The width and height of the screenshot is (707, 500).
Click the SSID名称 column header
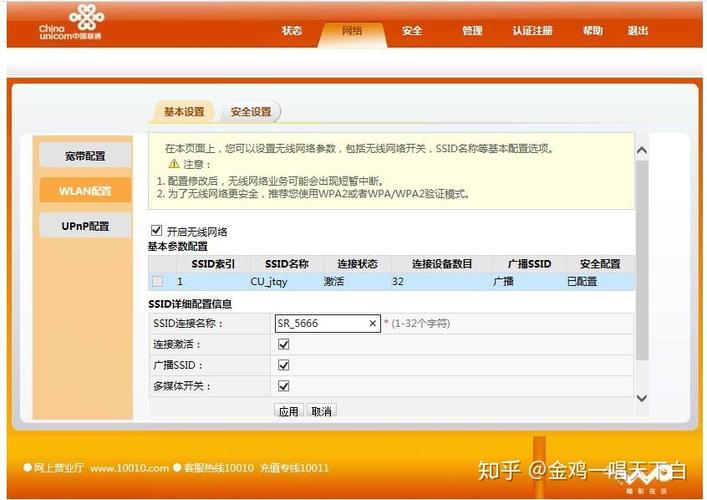287,264
